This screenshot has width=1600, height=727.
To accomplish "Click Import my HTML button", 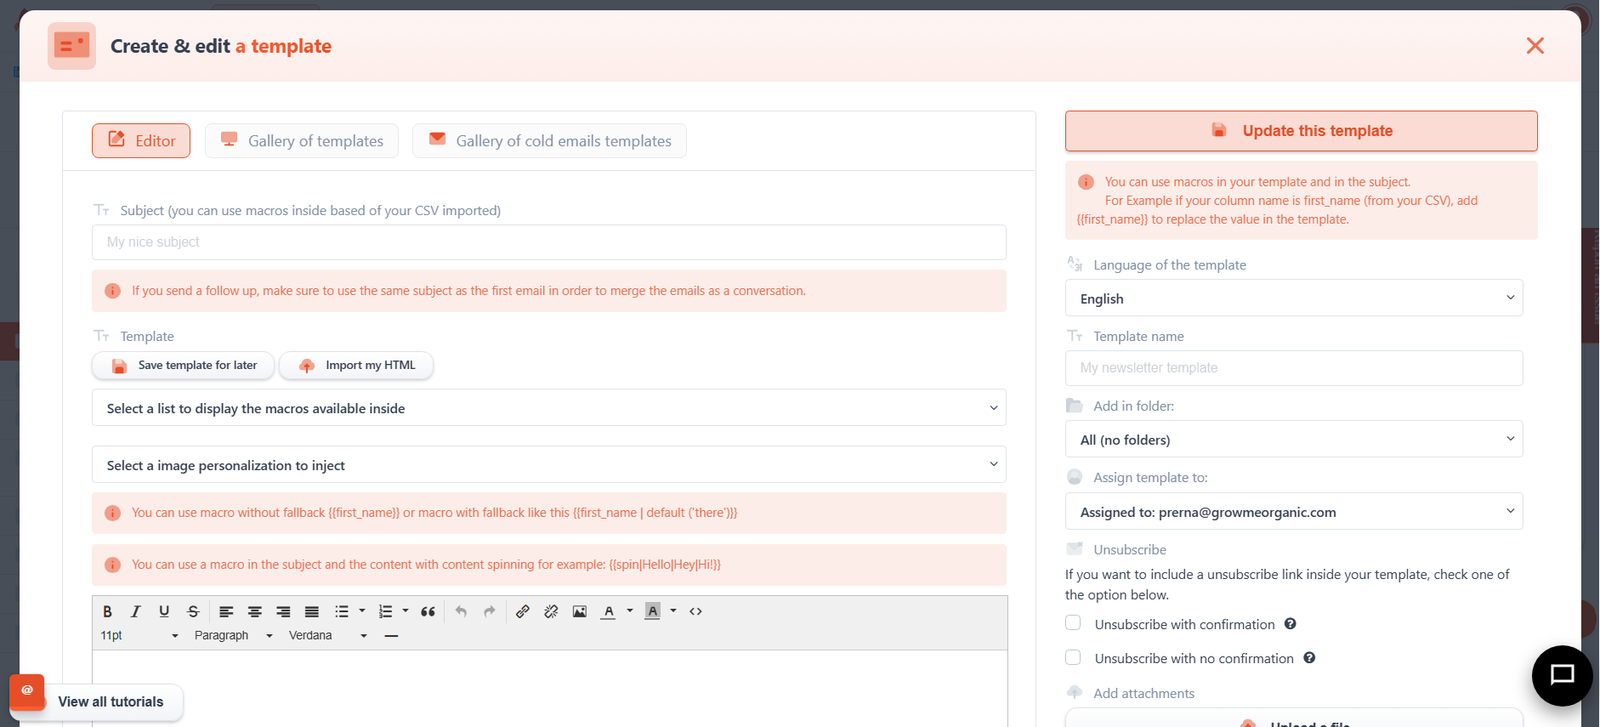I will (x=356, y=365).
